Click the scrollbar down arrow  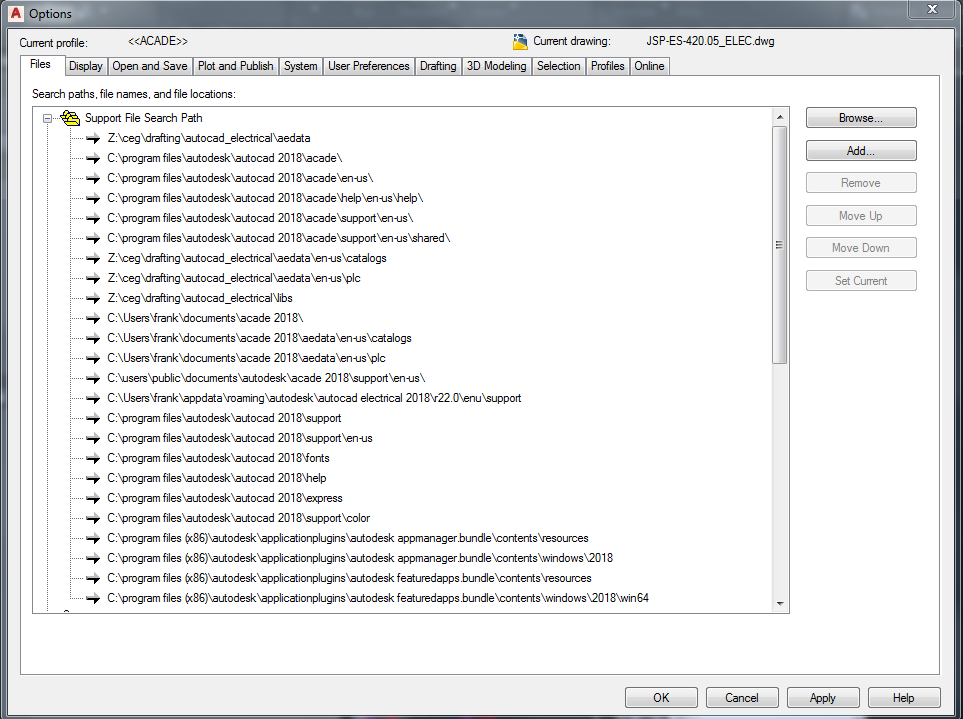point(780,603)
